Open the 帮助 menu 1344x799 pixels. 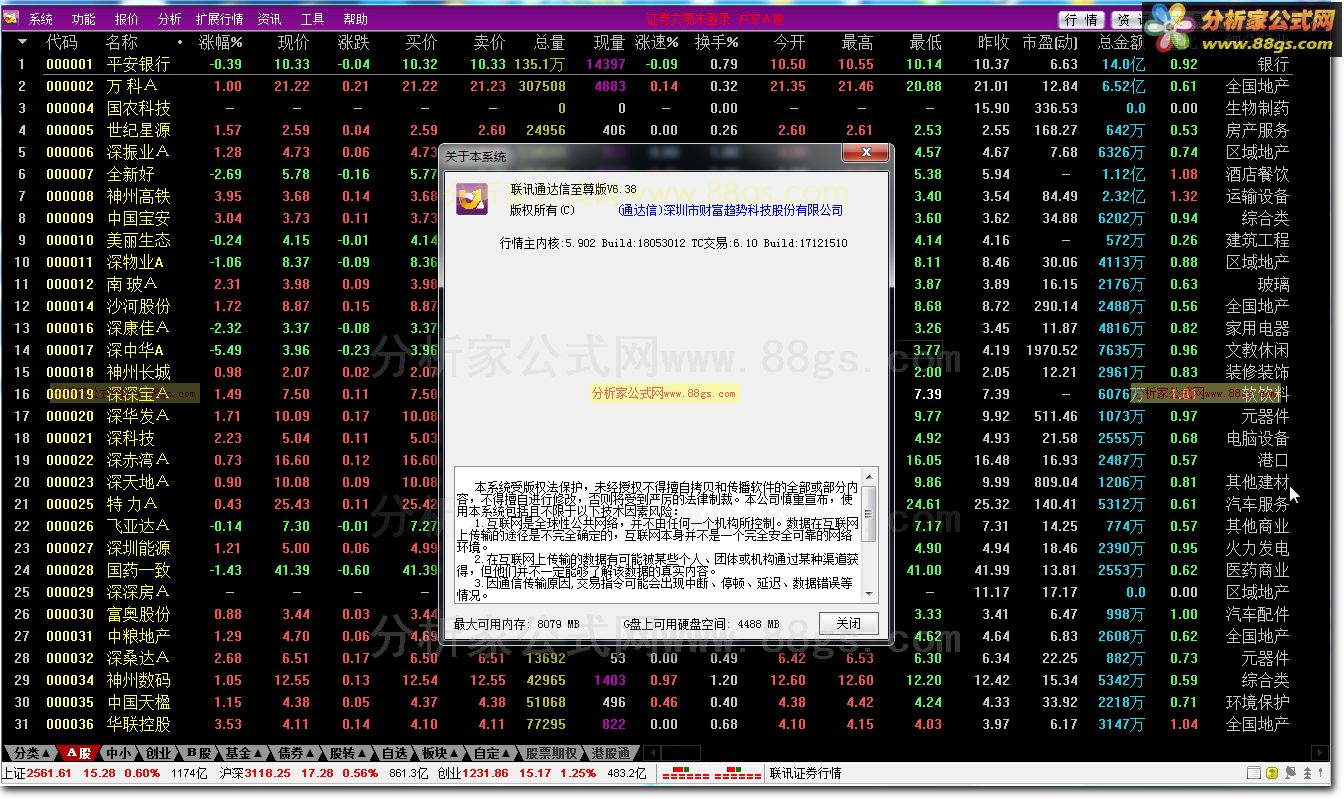(355, 19)
